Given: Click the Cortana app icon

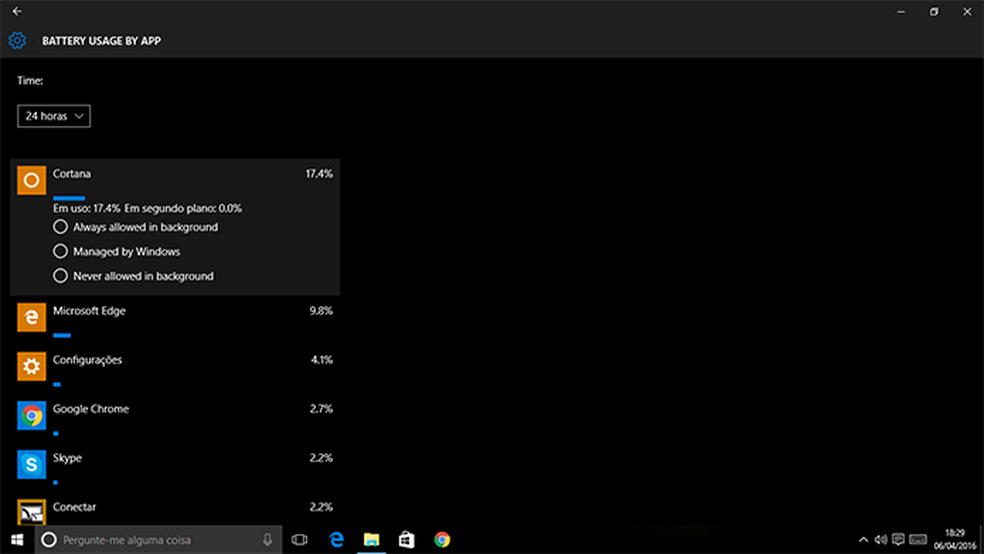Looking at the screenshot, I should pyautogui.click(x=31, y=180).
